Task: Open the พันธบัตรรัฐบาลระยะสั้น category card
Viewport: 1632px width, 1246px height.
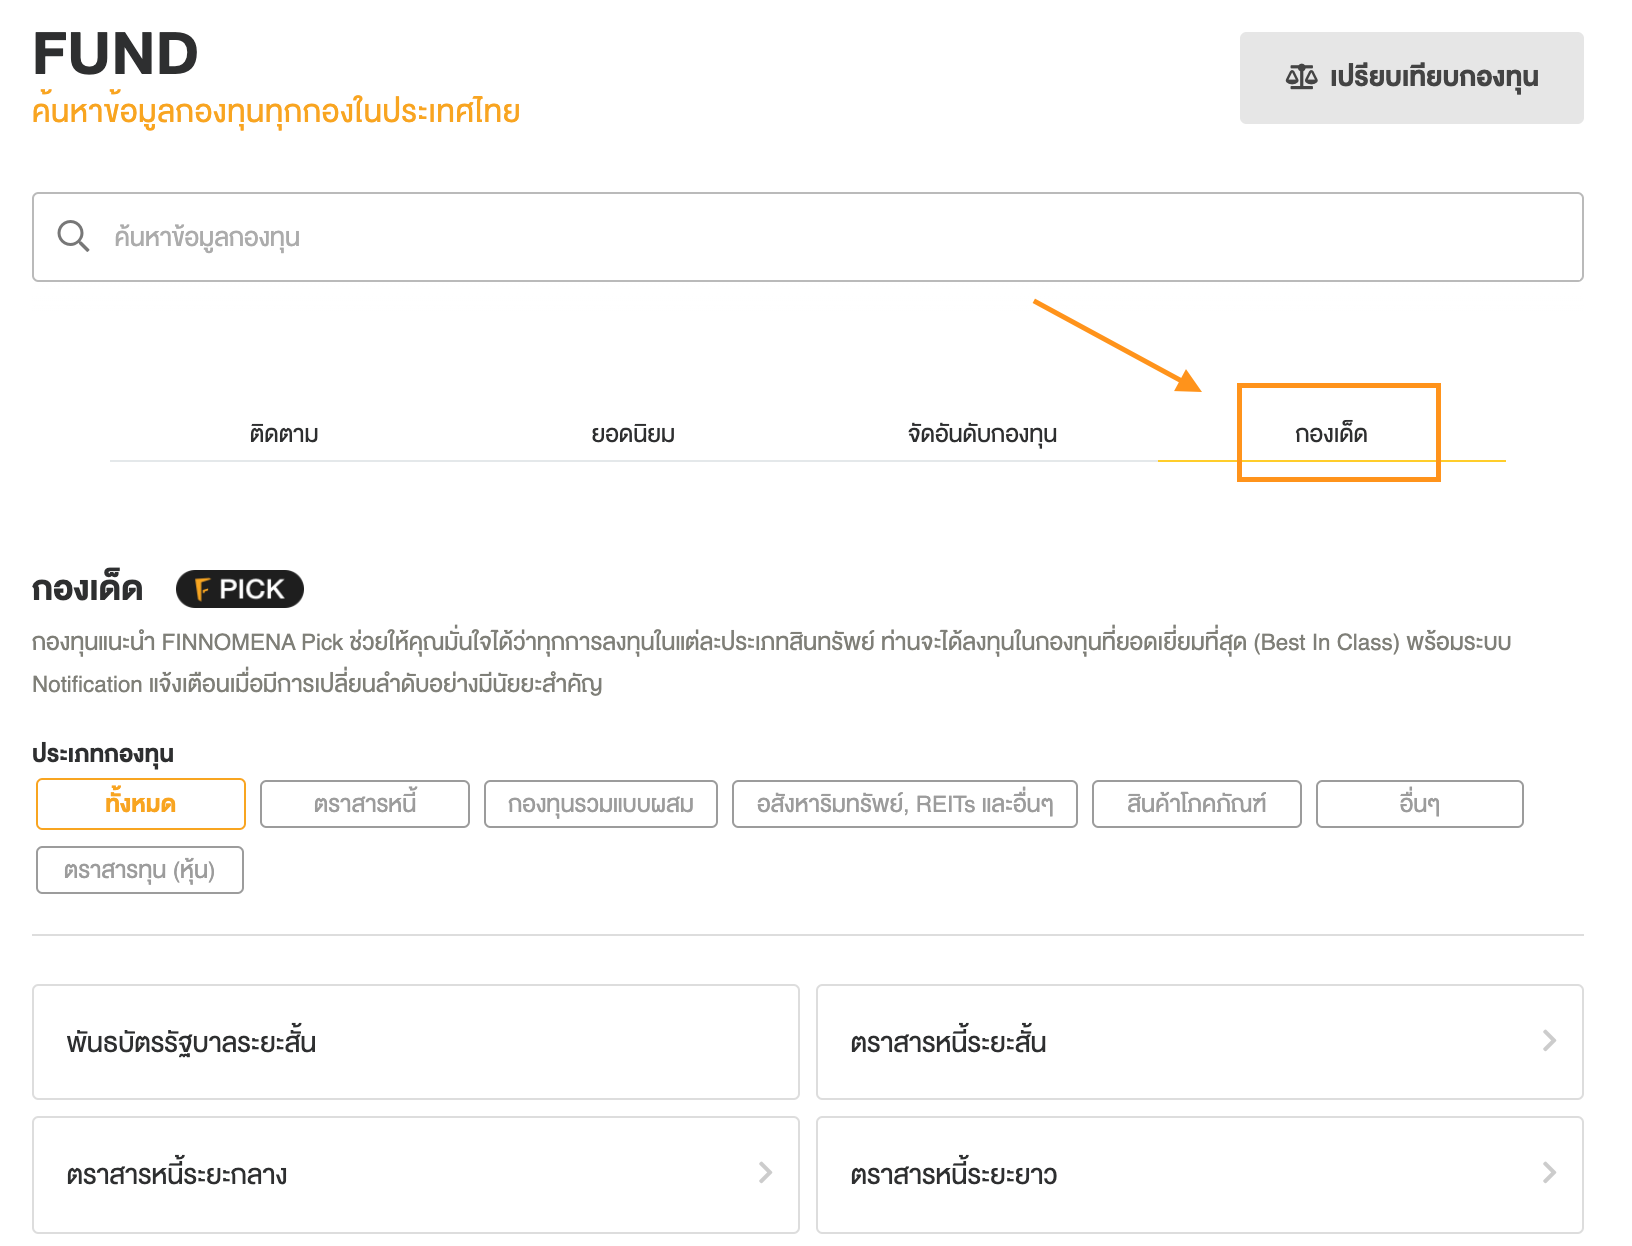Action: pyautogui.click(x=416, y=1042)
